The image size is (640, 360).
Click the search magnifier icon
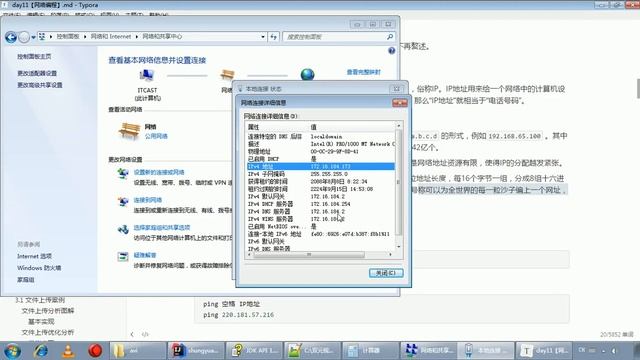click(x=390, y=37)
